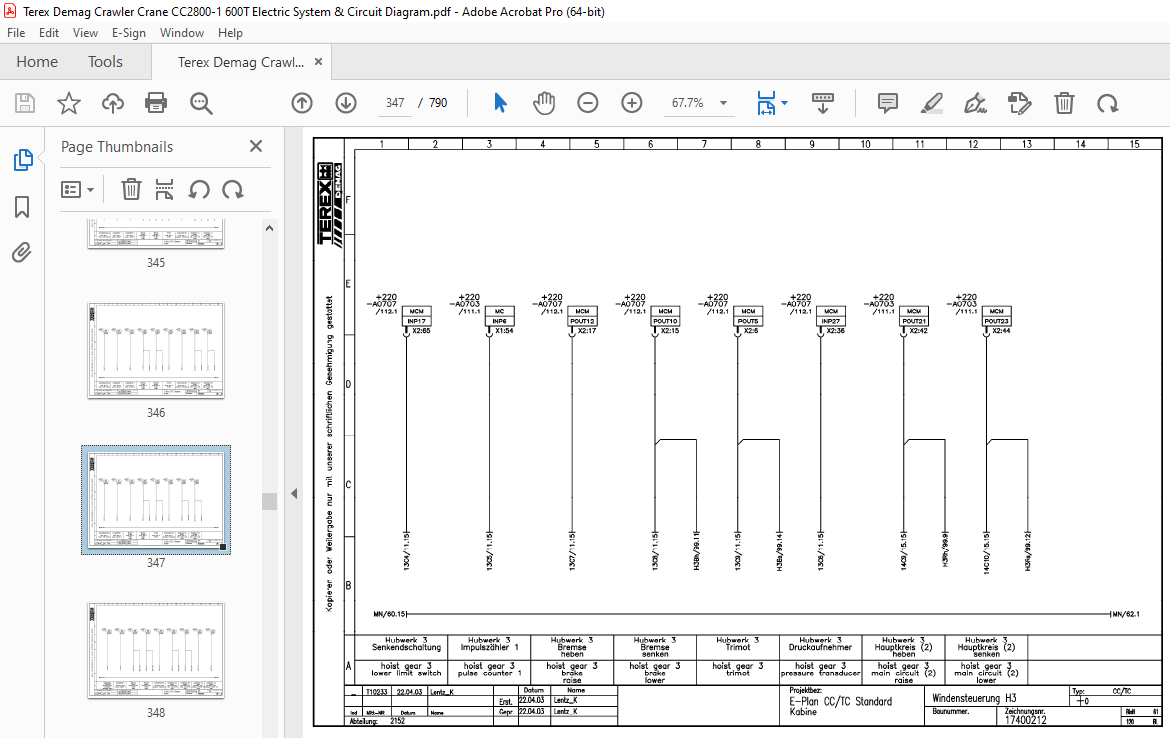Open the E-Sign menu
Image resolution: width=1170 pixels, height=738 pixels.
click(x=128, y=33)
